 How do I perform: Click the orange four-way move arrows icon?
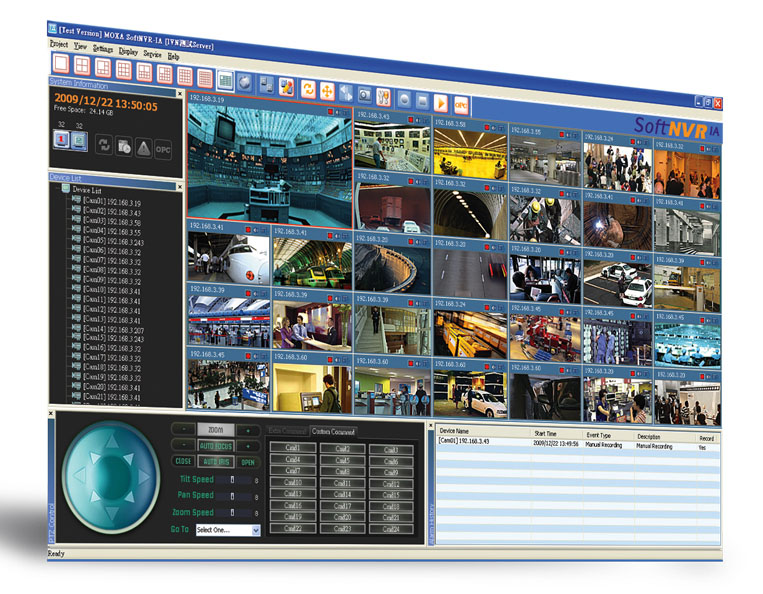[327, 91]
